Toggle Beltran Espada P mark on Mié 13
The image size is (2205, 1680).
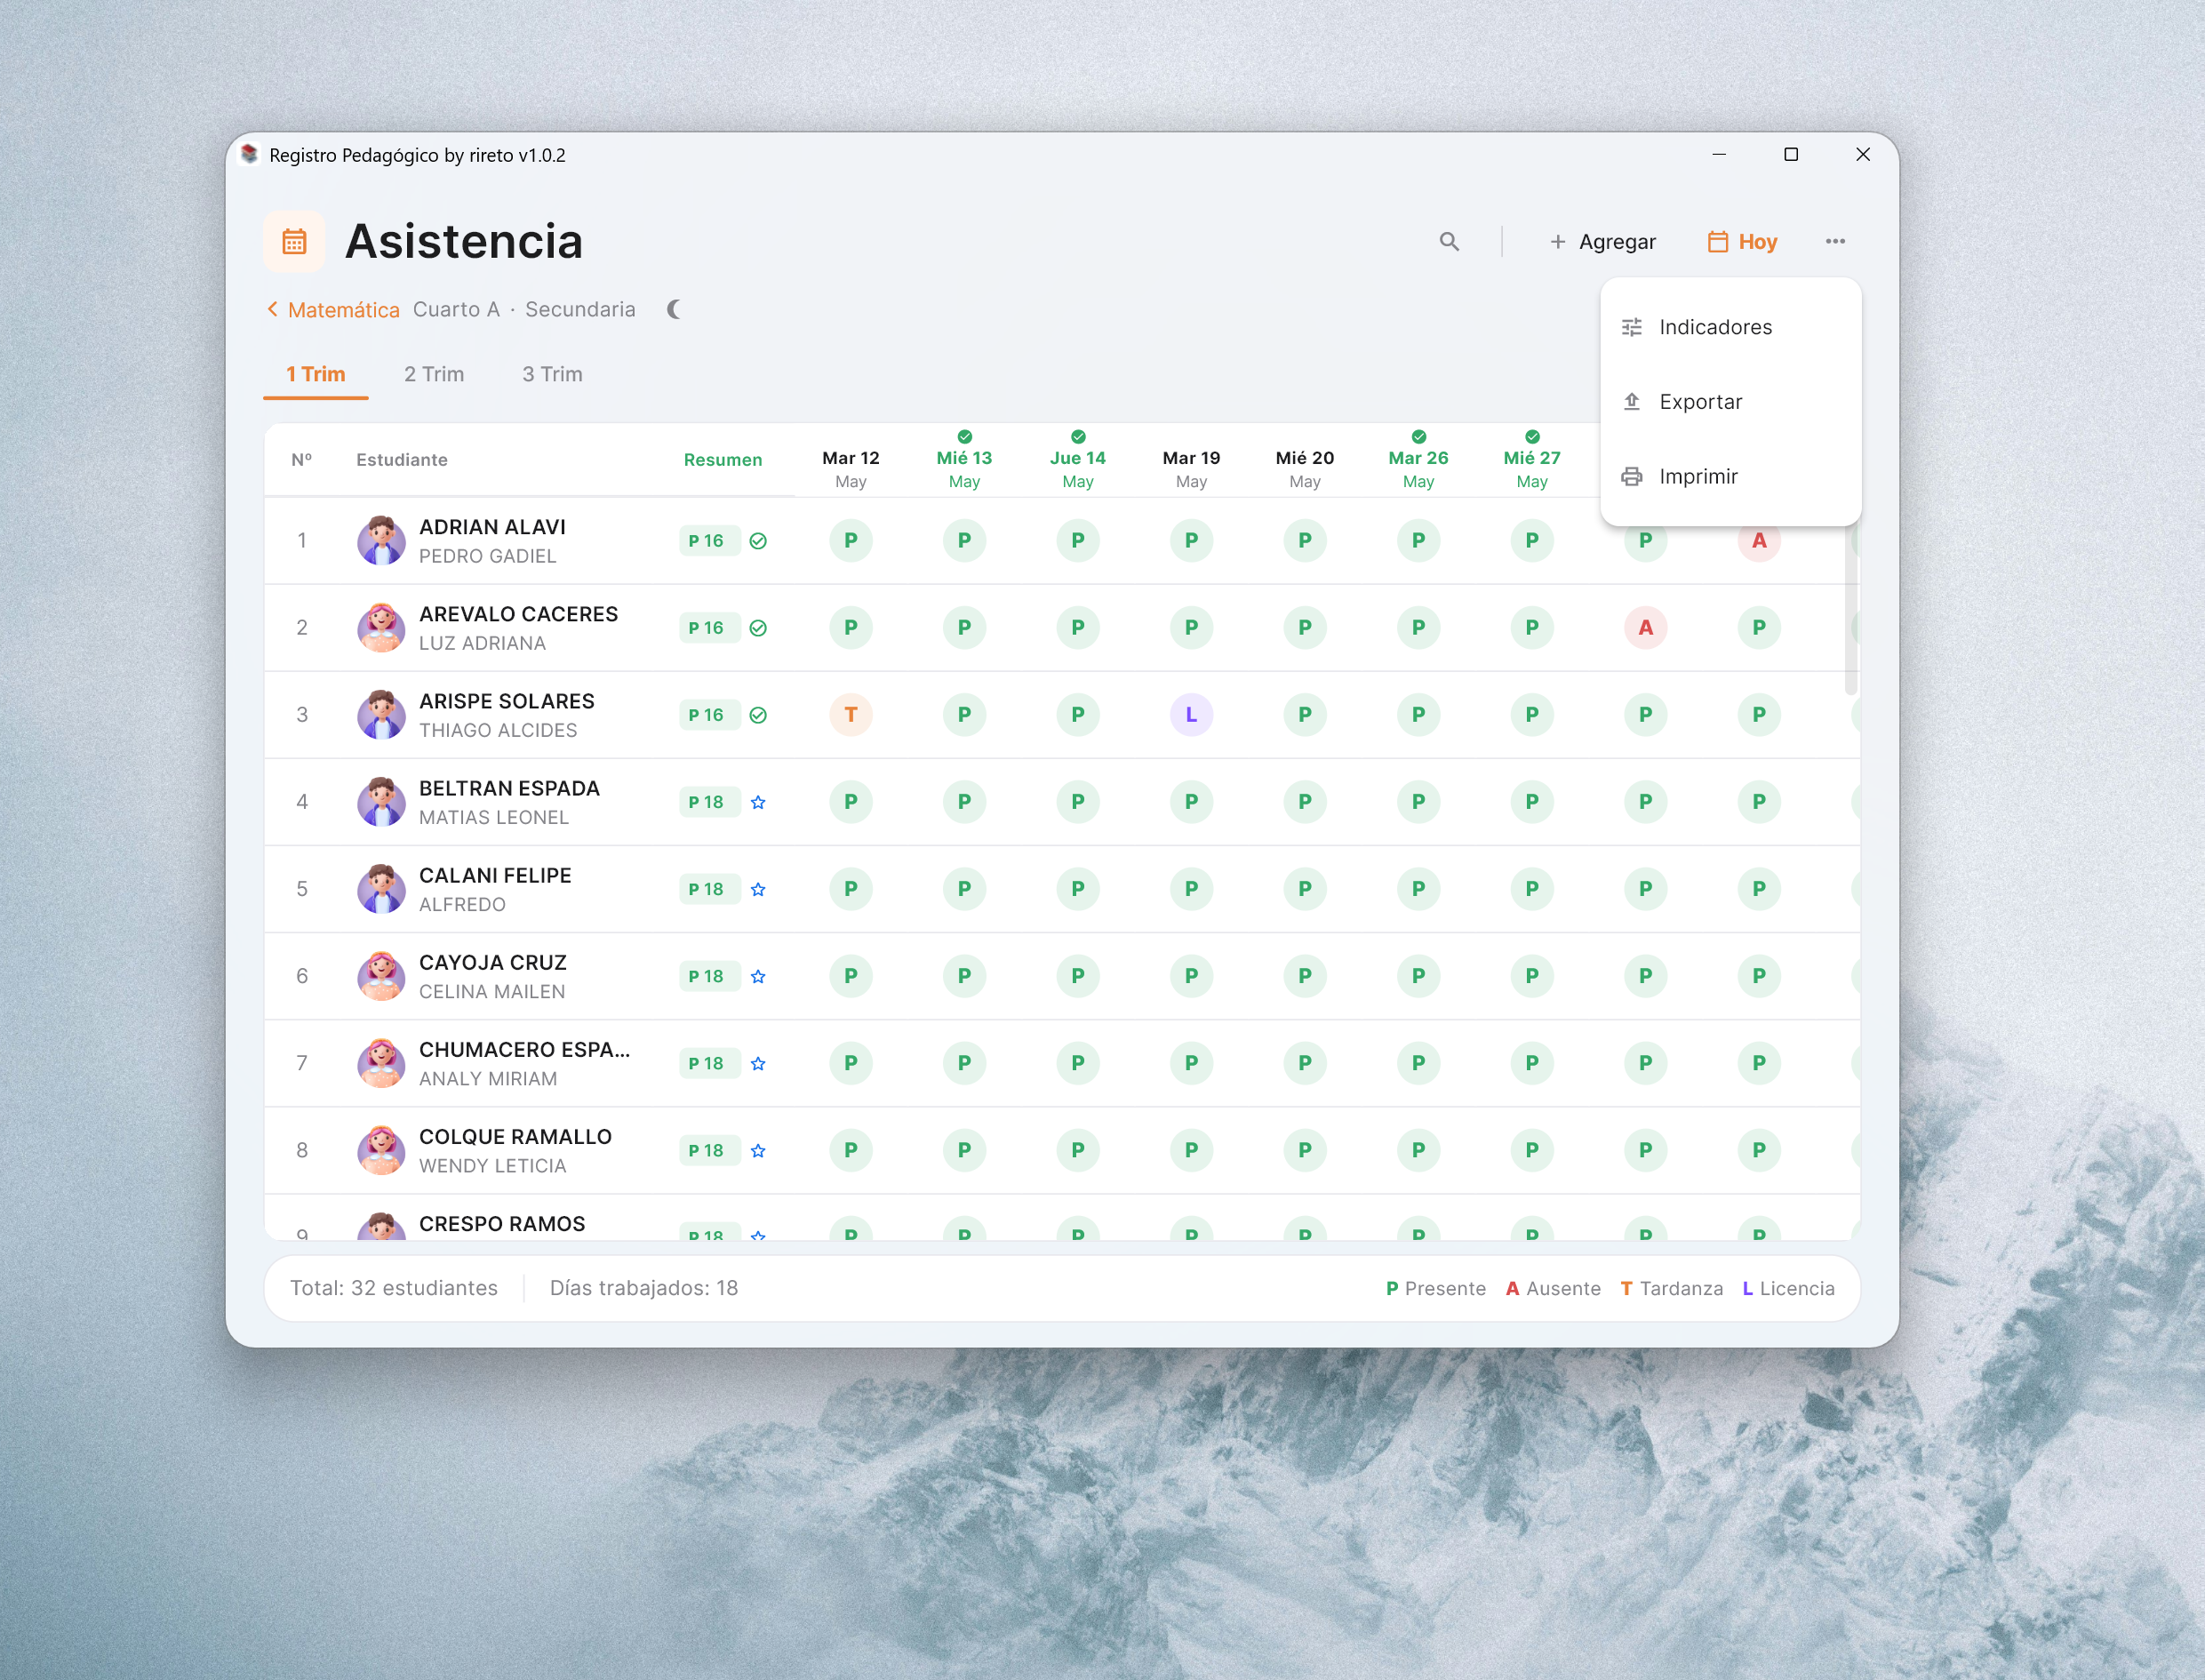pyautogui.click(x=964, y=802)
